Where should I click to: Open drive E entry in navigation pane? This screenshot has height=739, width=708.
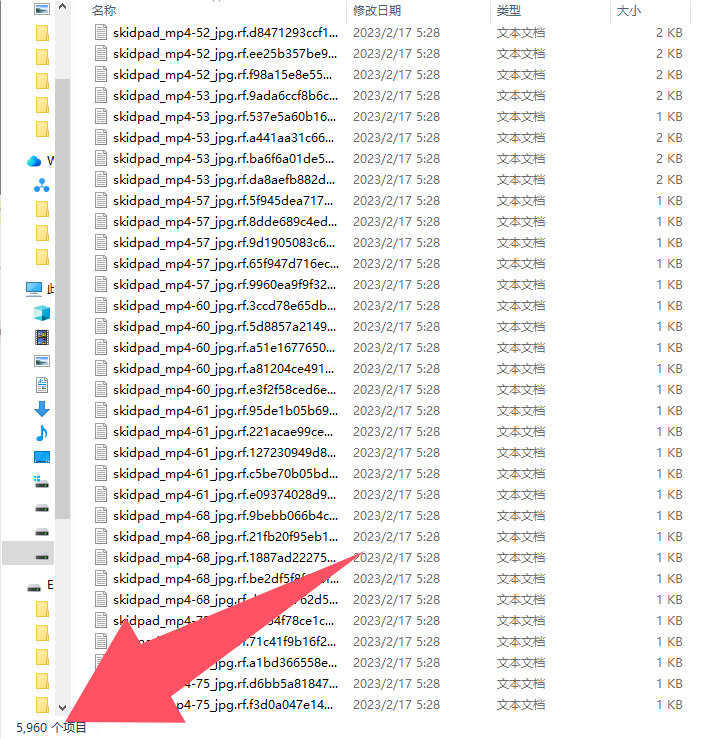pos(40,587)
